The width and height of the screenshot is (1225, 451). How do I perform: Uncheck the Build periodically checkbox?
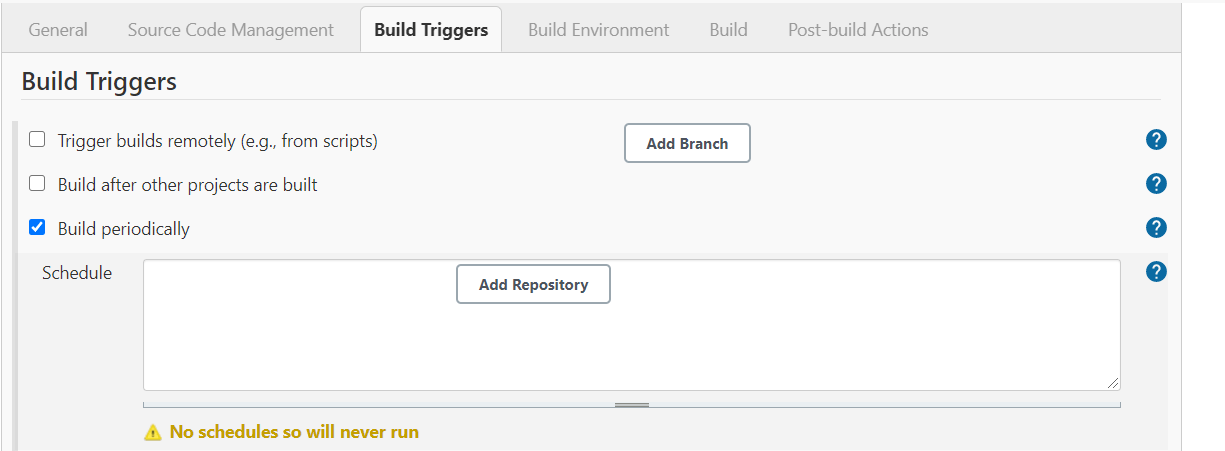(x=37, y=228)
